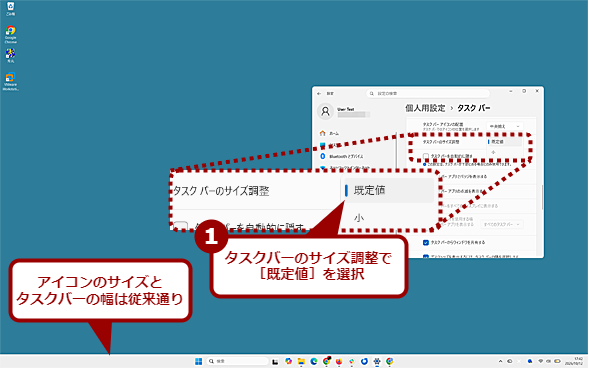Open File Explorer from the taskbar
Screen dimensions: 589x369
[301, 361]
